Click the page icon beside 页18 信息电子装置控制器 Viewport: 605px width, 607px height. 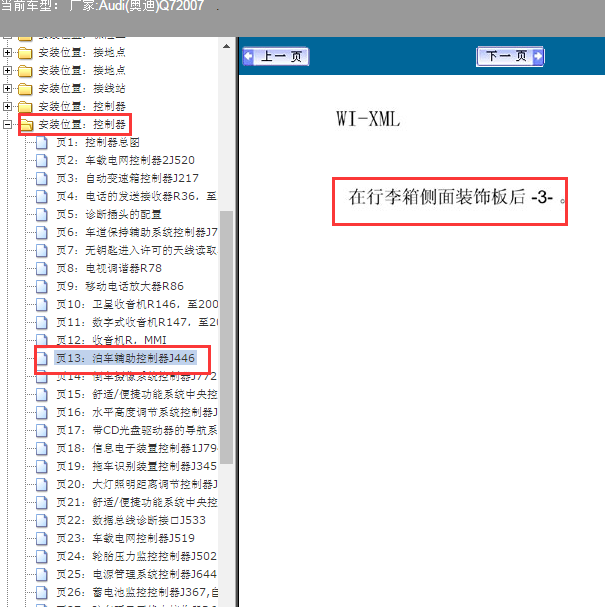pos(42,448)
